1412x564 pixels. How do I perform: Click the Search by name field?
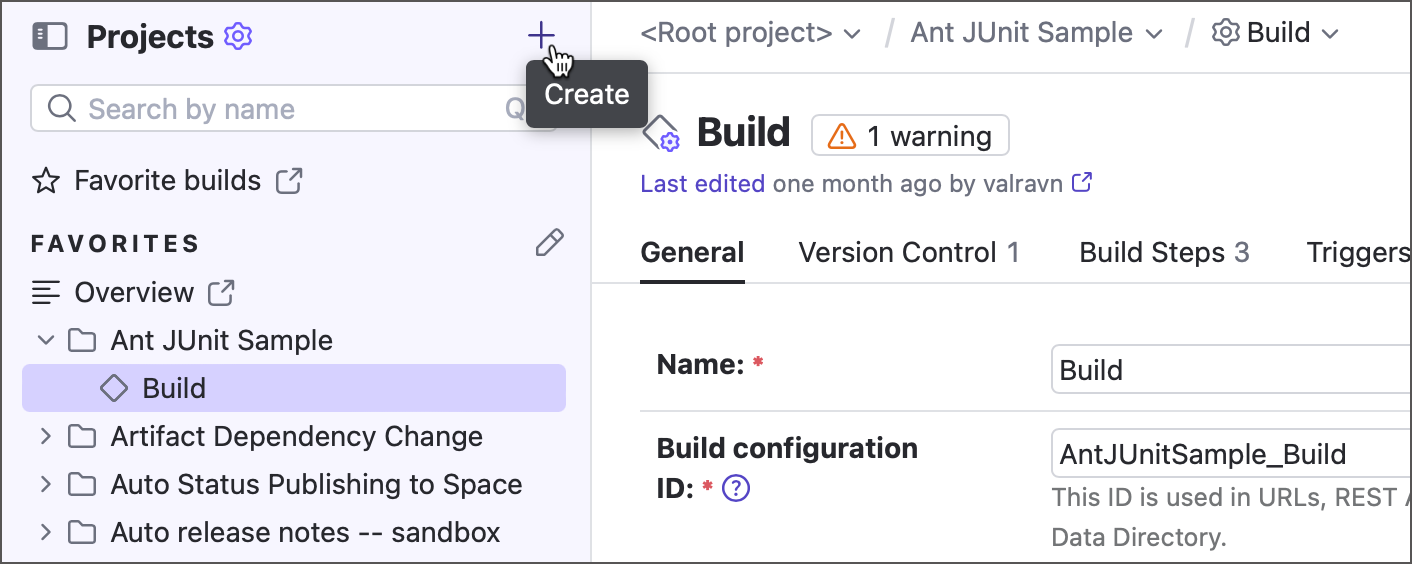[280, 109]
